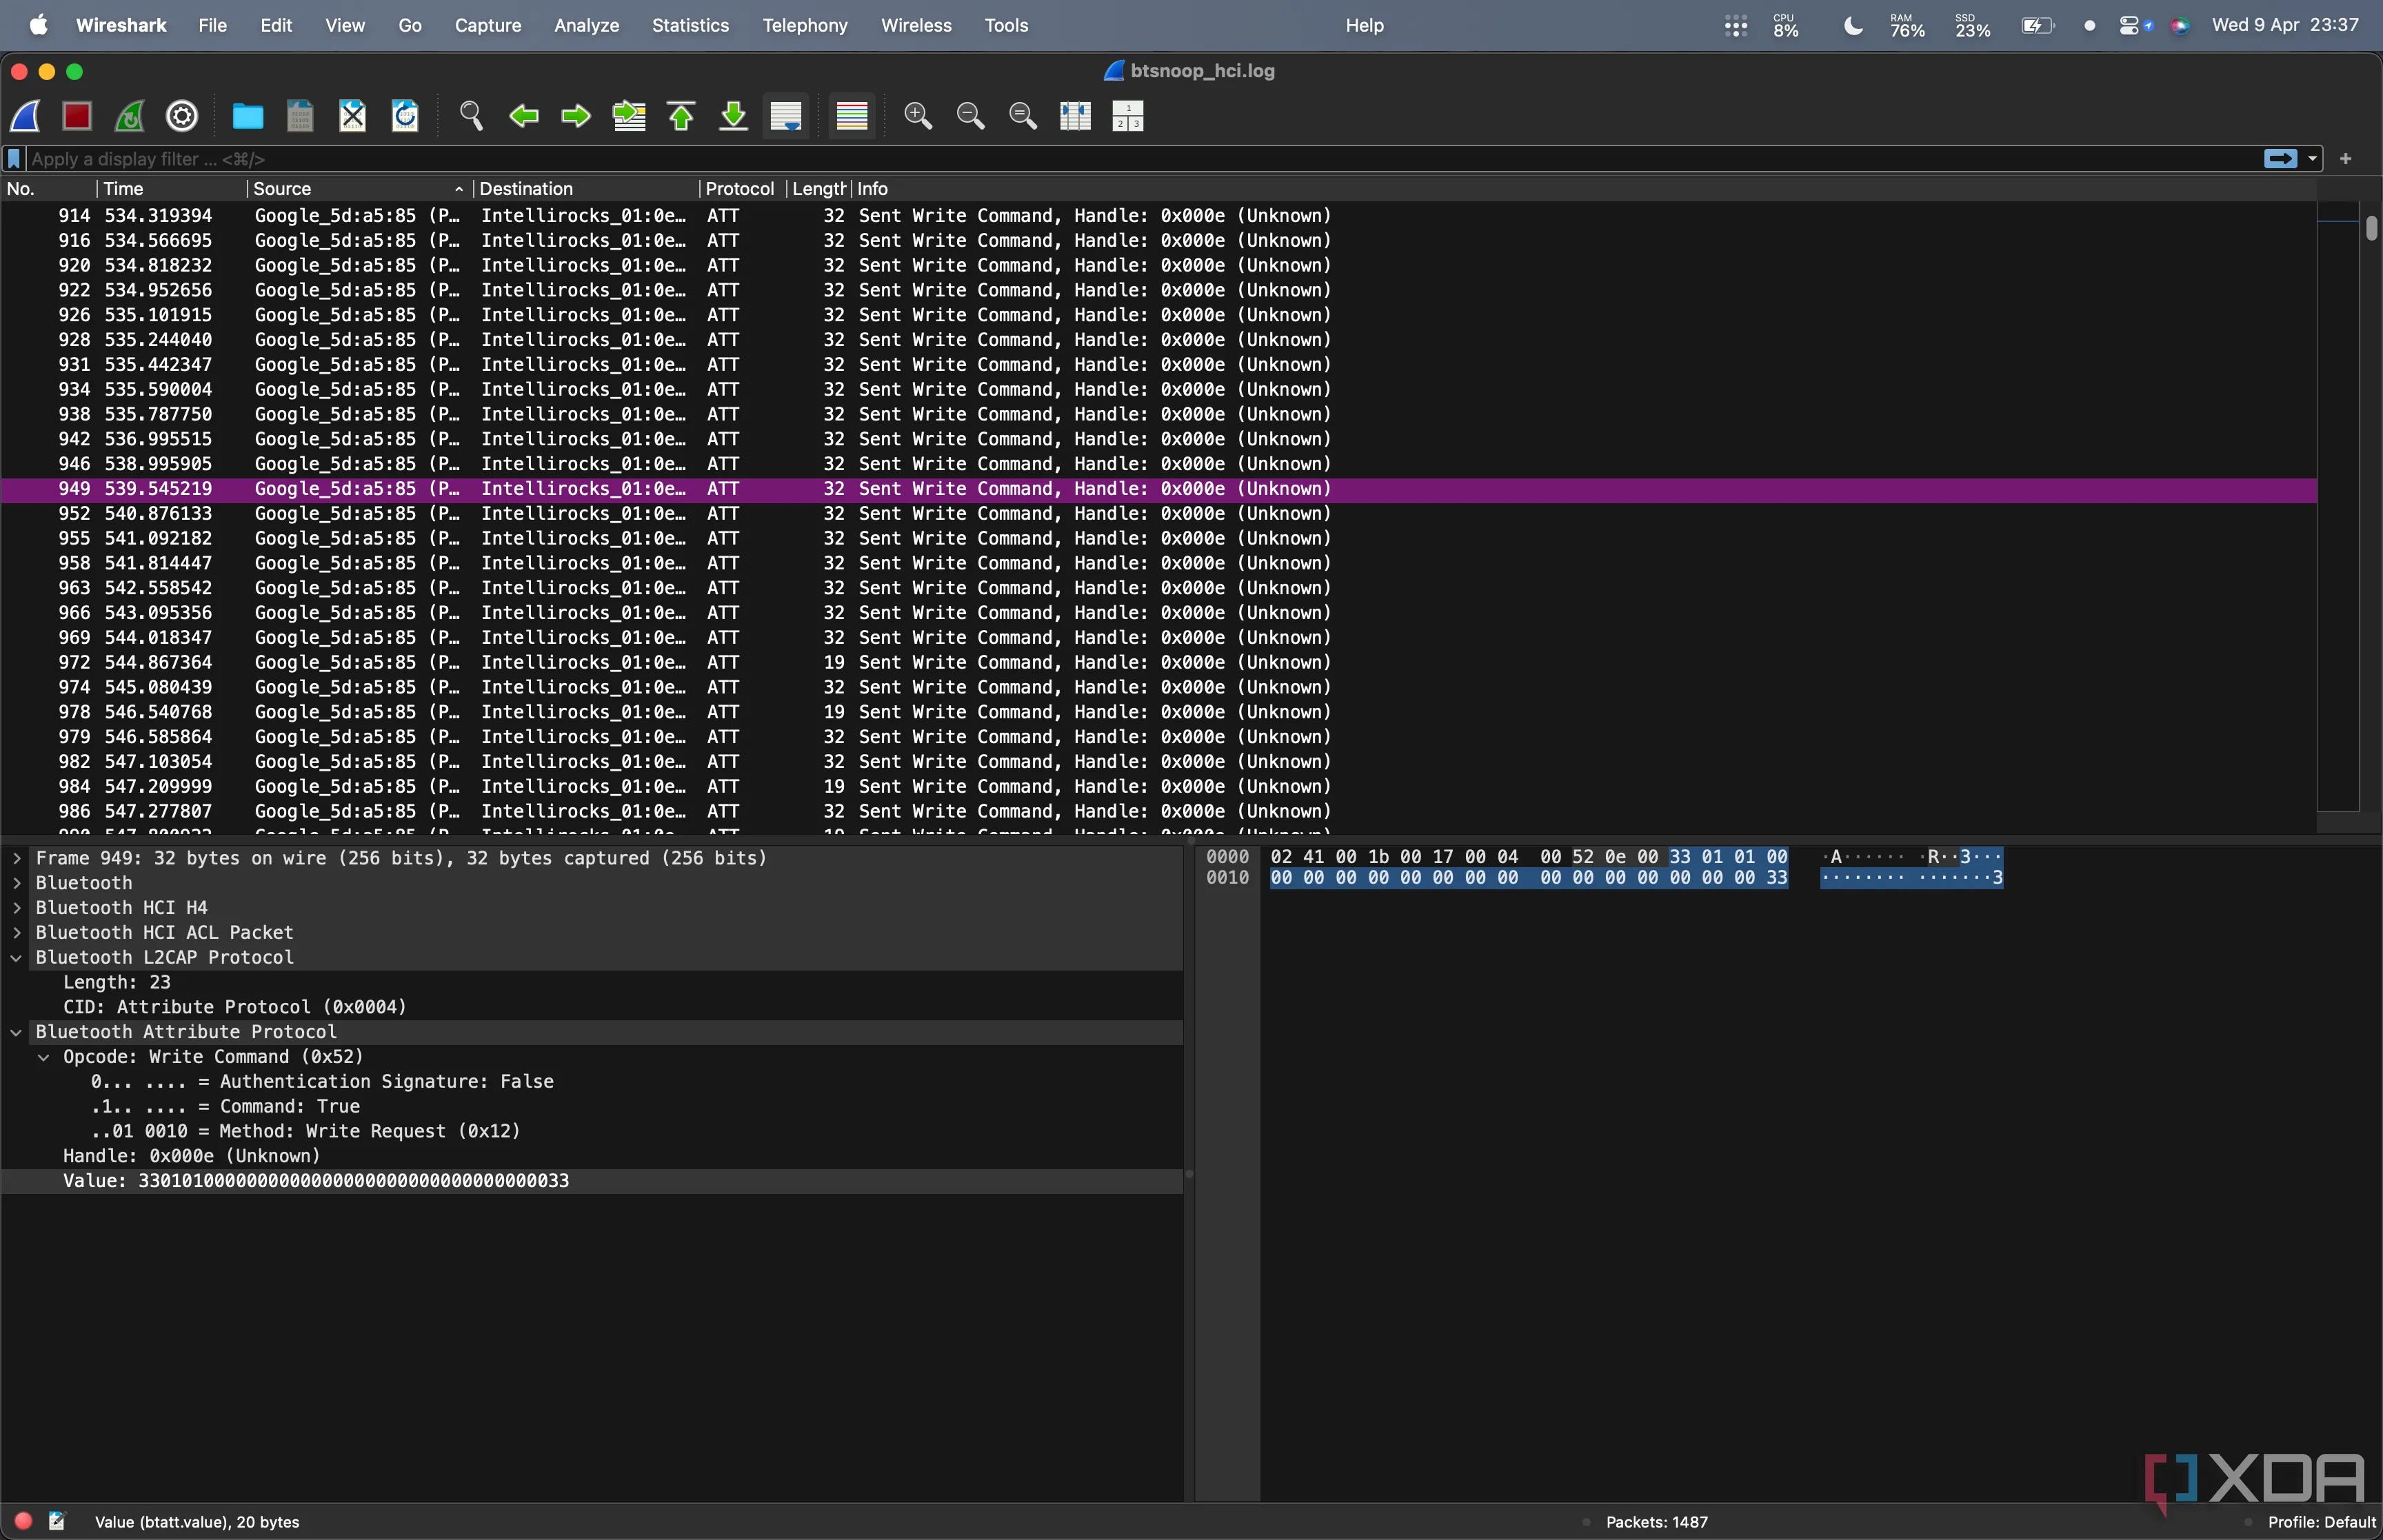Expand the Bluetooth HCI ACL Packet item
This screenshot has width=2383, height=1540.
point(17,932)
